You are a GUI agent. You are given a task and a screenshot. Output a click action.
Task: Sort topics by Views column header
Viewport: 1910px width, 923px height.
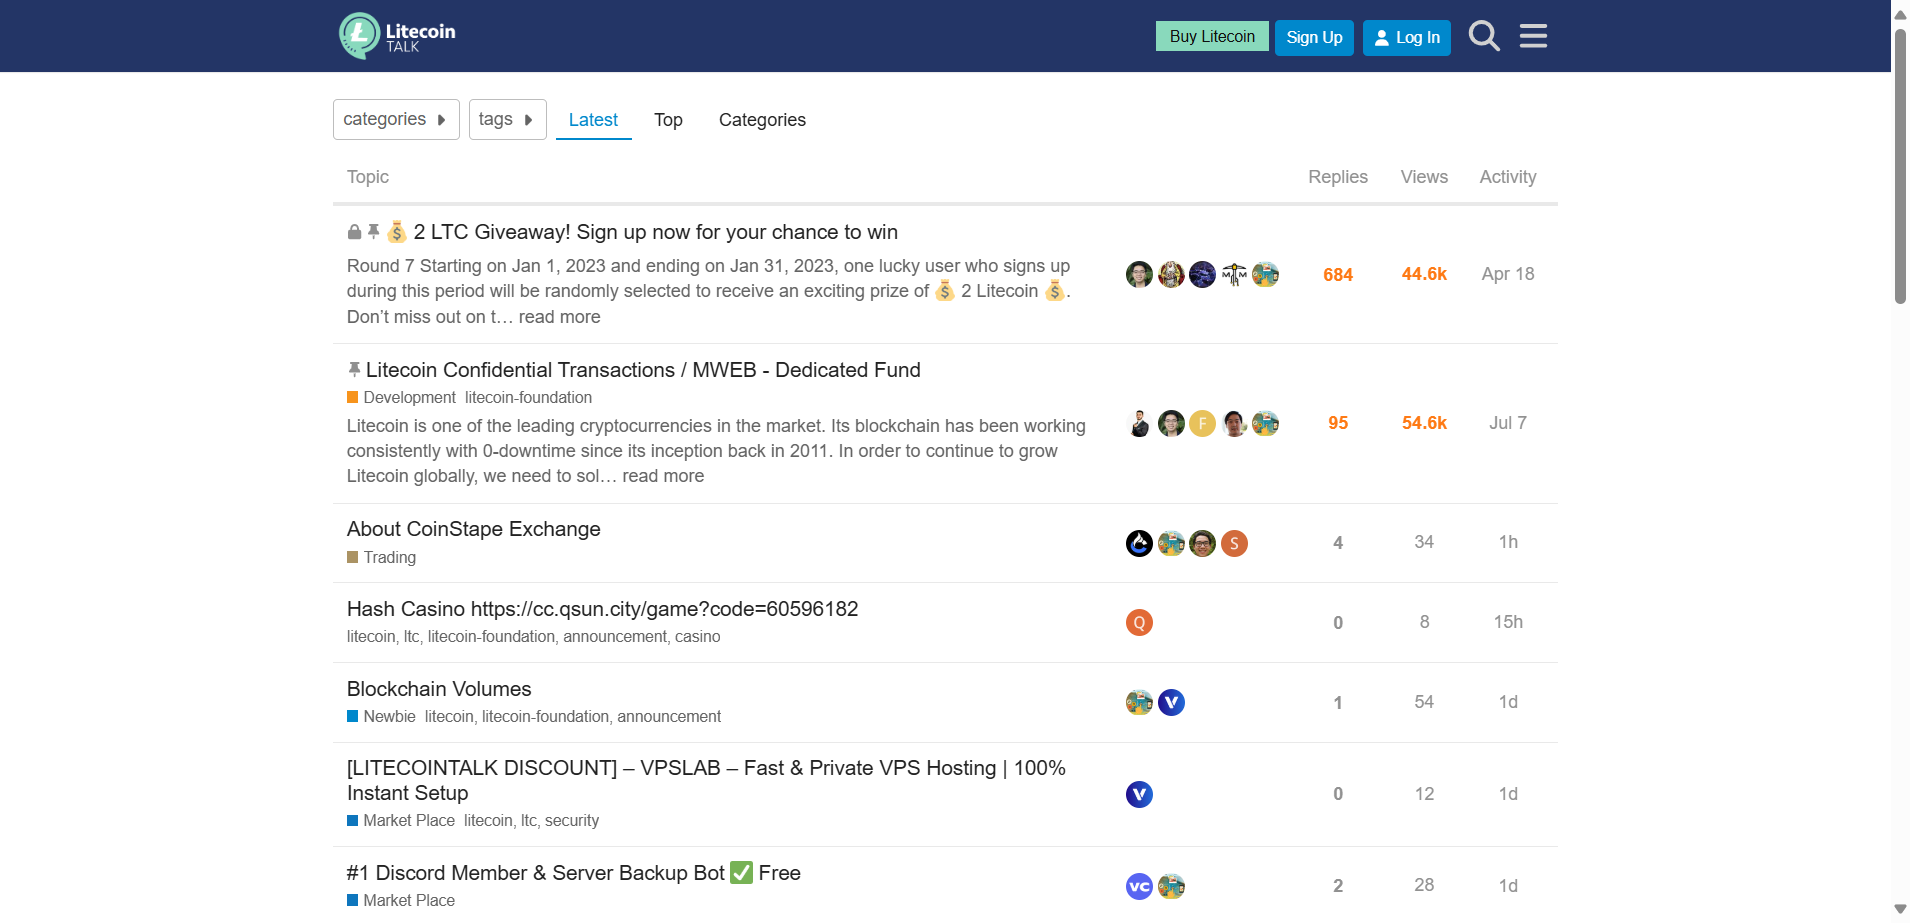click(1424, 177)
